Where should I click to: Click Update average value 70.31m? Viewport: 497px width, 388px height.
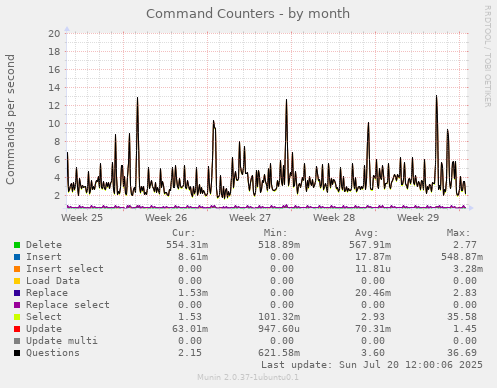click(373, 329)
